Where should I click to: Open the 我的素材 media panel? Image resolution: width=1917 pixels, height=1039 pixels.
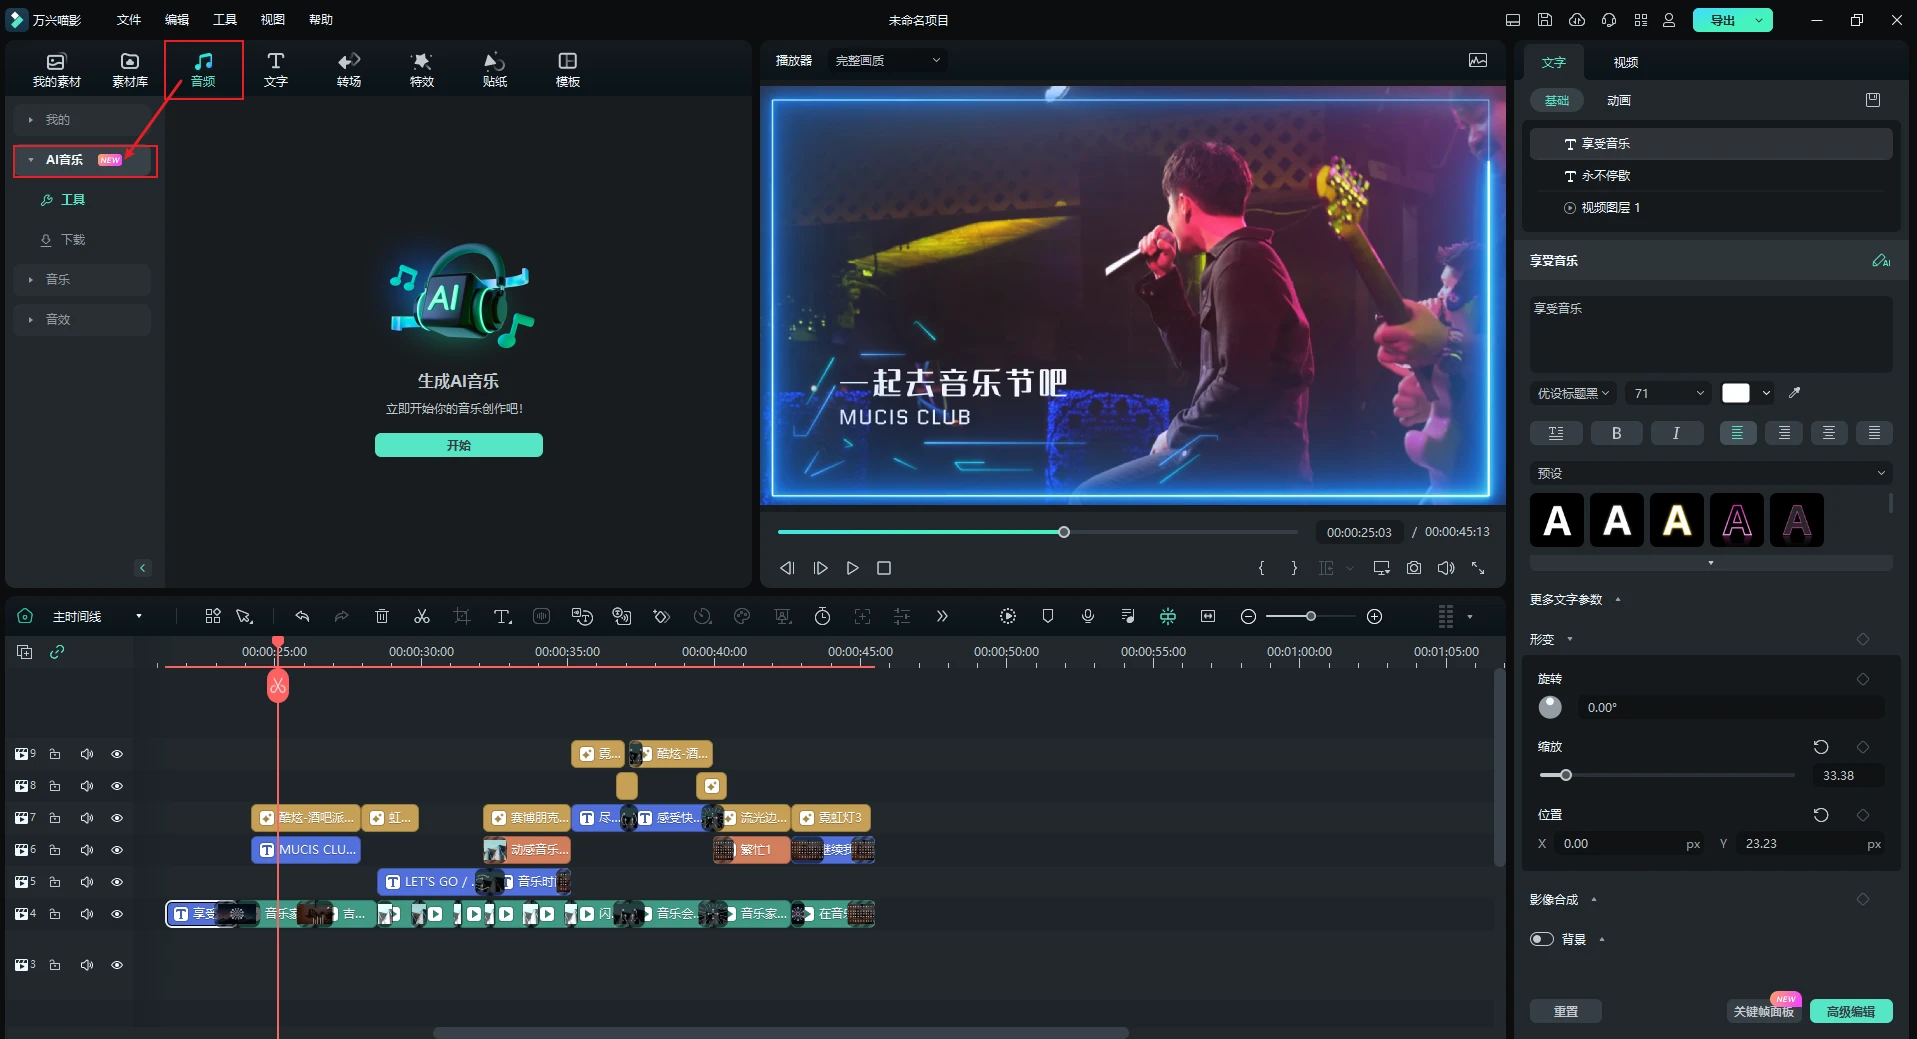[x=56, y=70]
